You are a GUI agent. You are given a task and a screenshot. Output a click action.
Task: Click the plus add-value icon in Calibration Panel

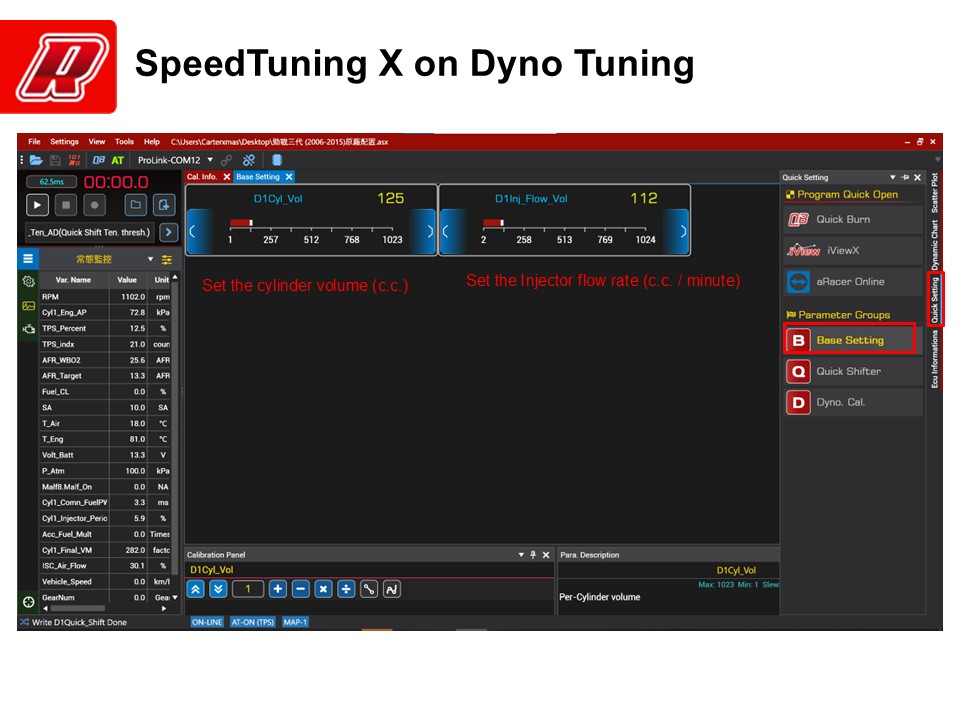pyautogui.click(x=278, y=589)
